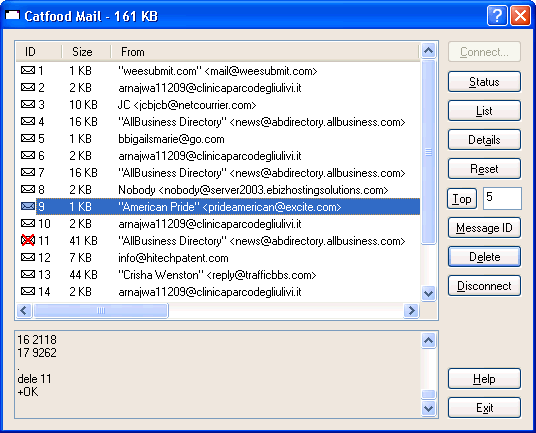This screenshot has width=536, height=433.
Task: Click the 44 KB size cell of message 13
Action: pyautogui.click(x=83, y=275)
